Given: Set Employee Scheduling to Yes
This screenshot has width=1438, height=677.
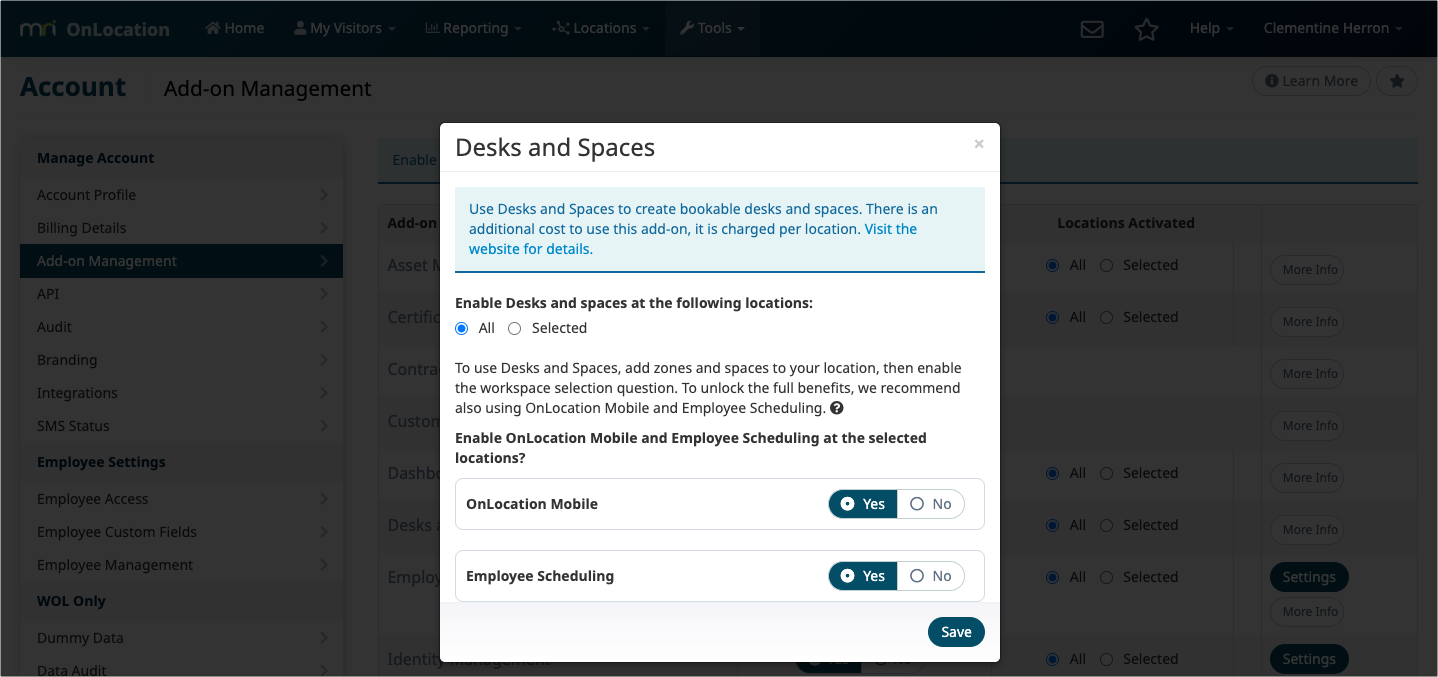Looking at the screenshot, I should coord(863,576).
